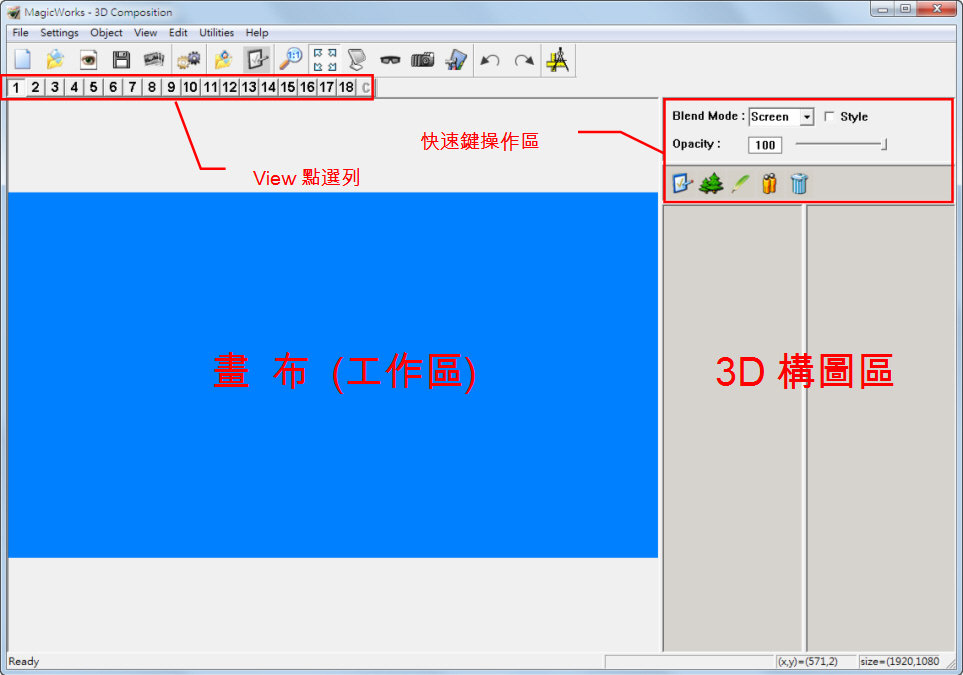
Task: Open the gears settings icon
Action: coord(188,59)
